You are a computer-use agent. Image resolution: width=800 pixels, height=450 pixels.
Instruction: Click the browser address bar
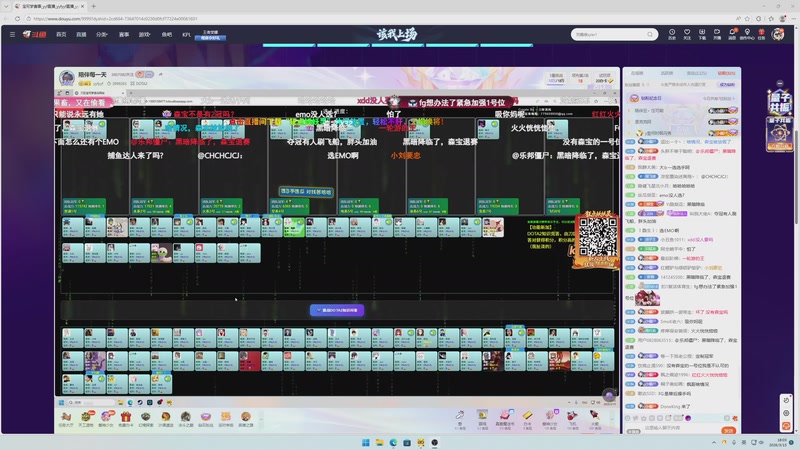coord(378,18)
